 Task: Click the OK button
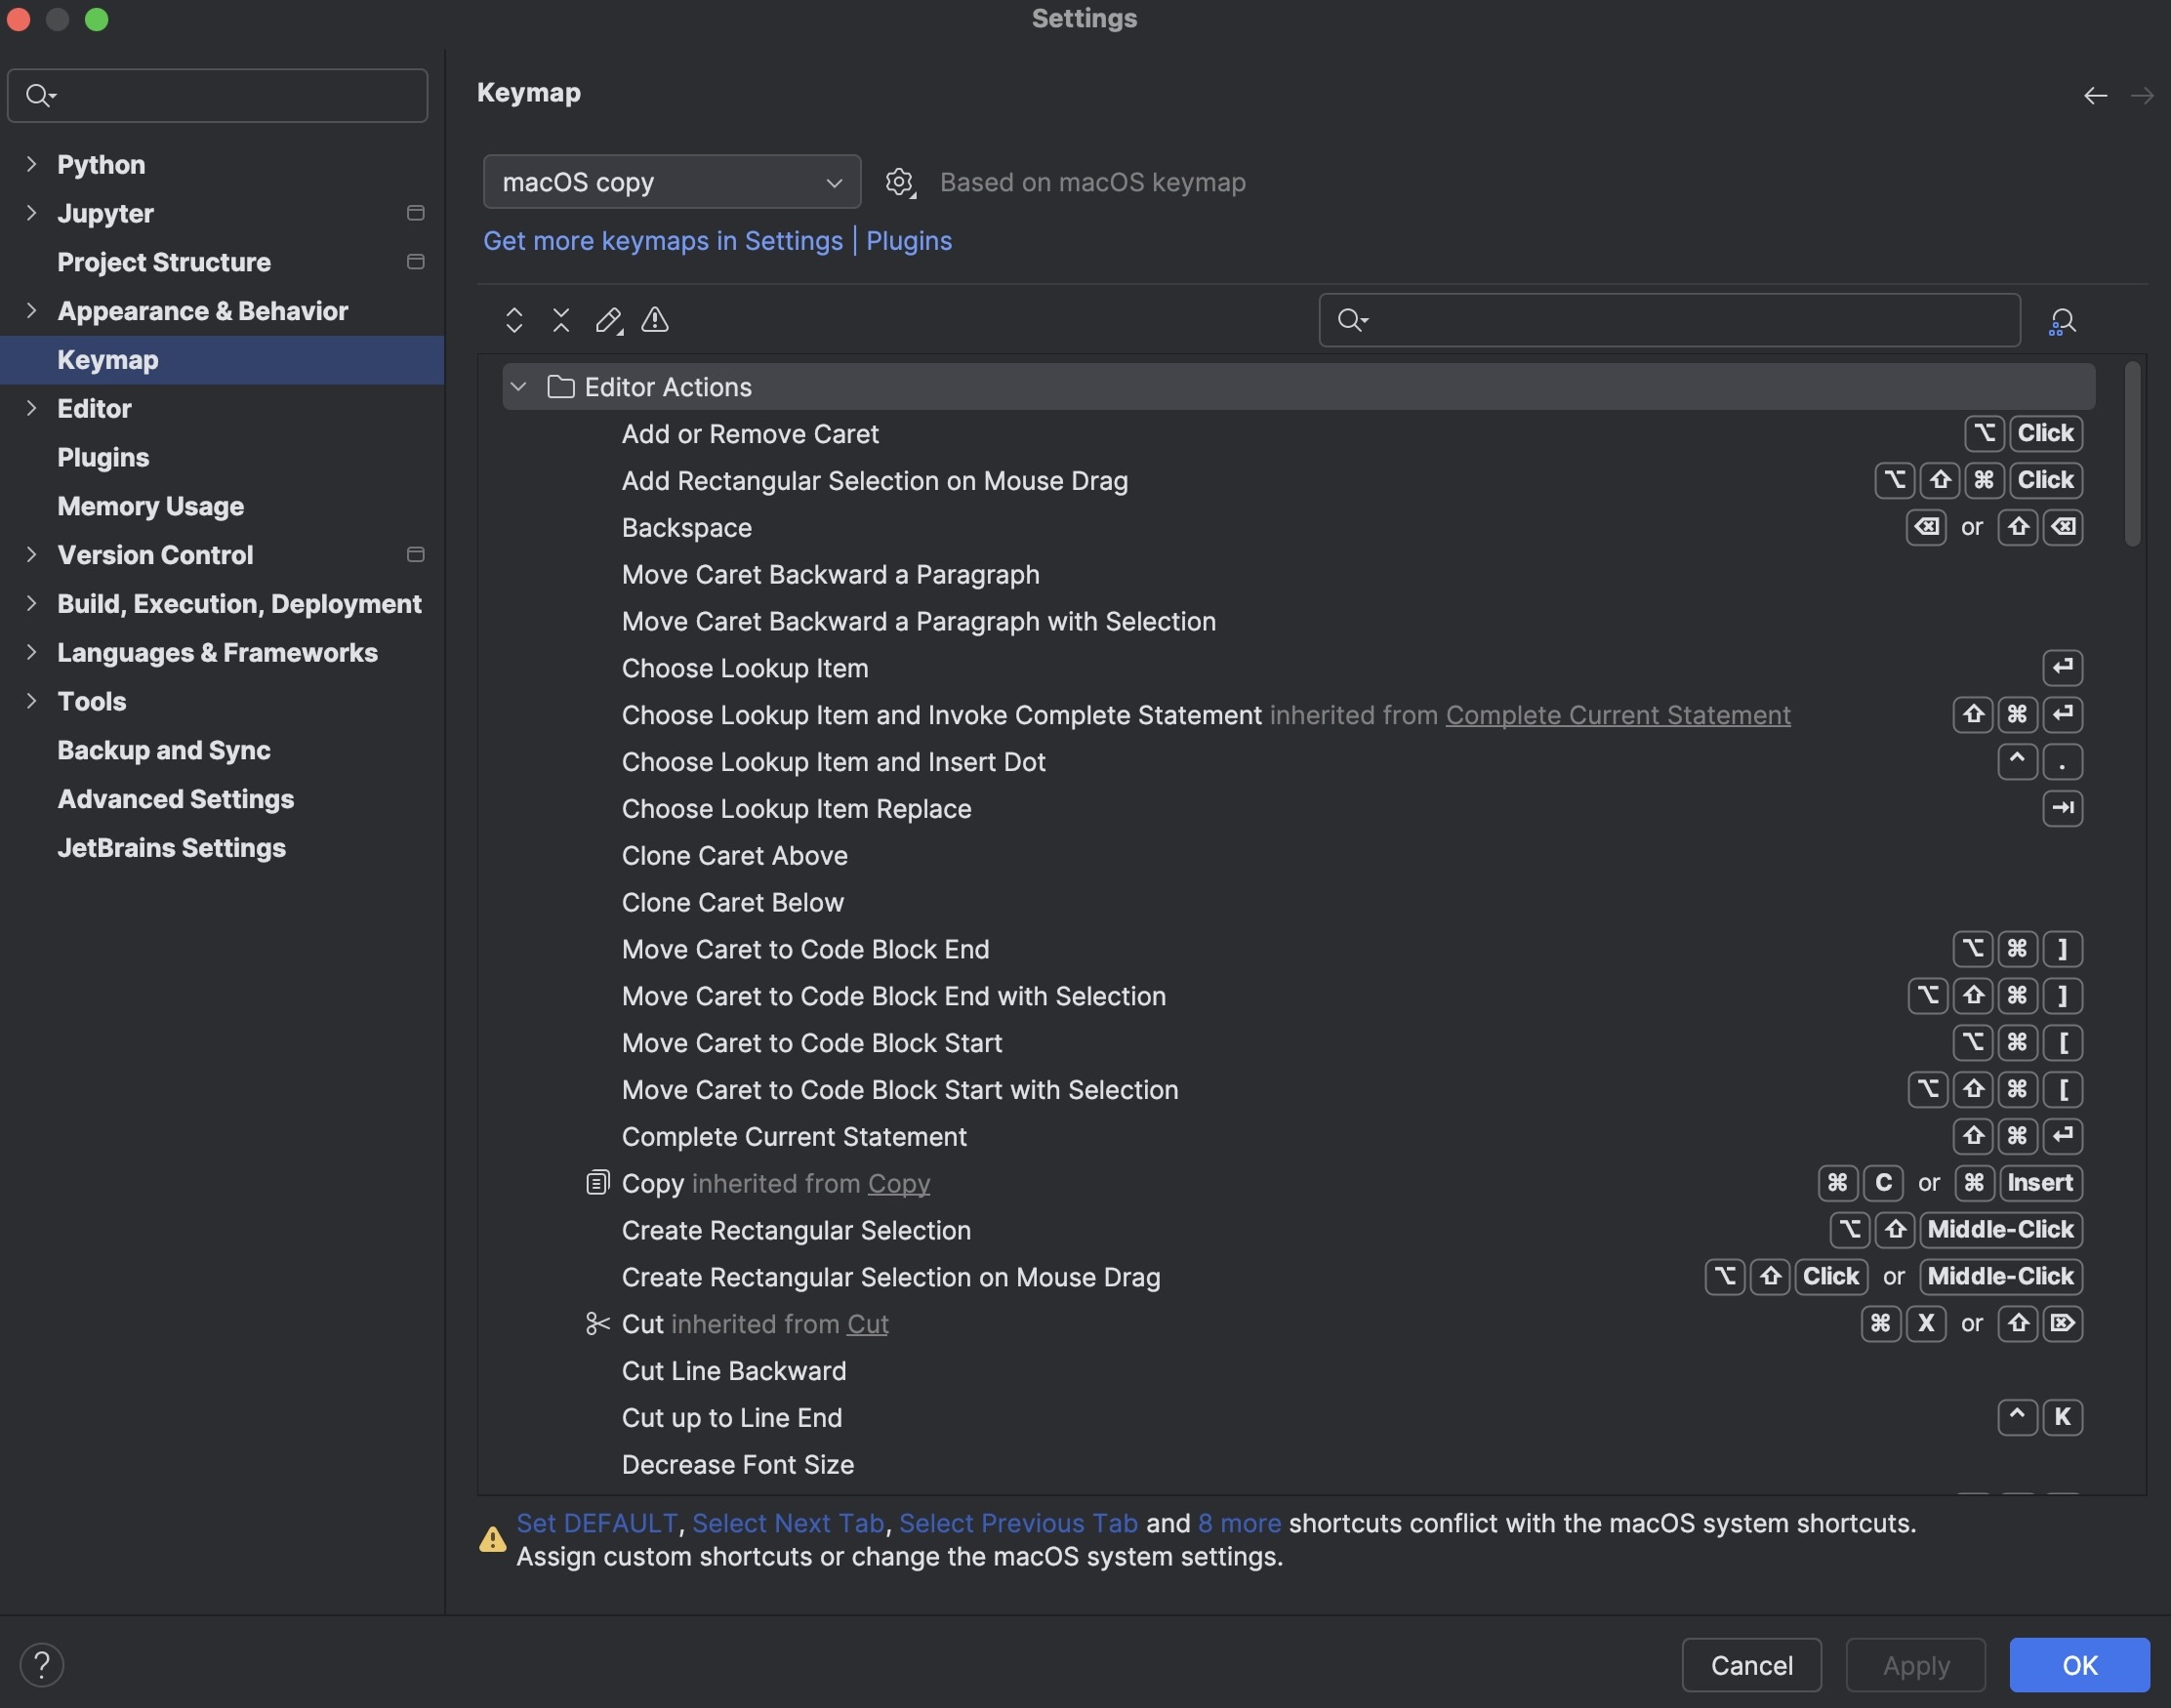[x=2079, y=1664]
